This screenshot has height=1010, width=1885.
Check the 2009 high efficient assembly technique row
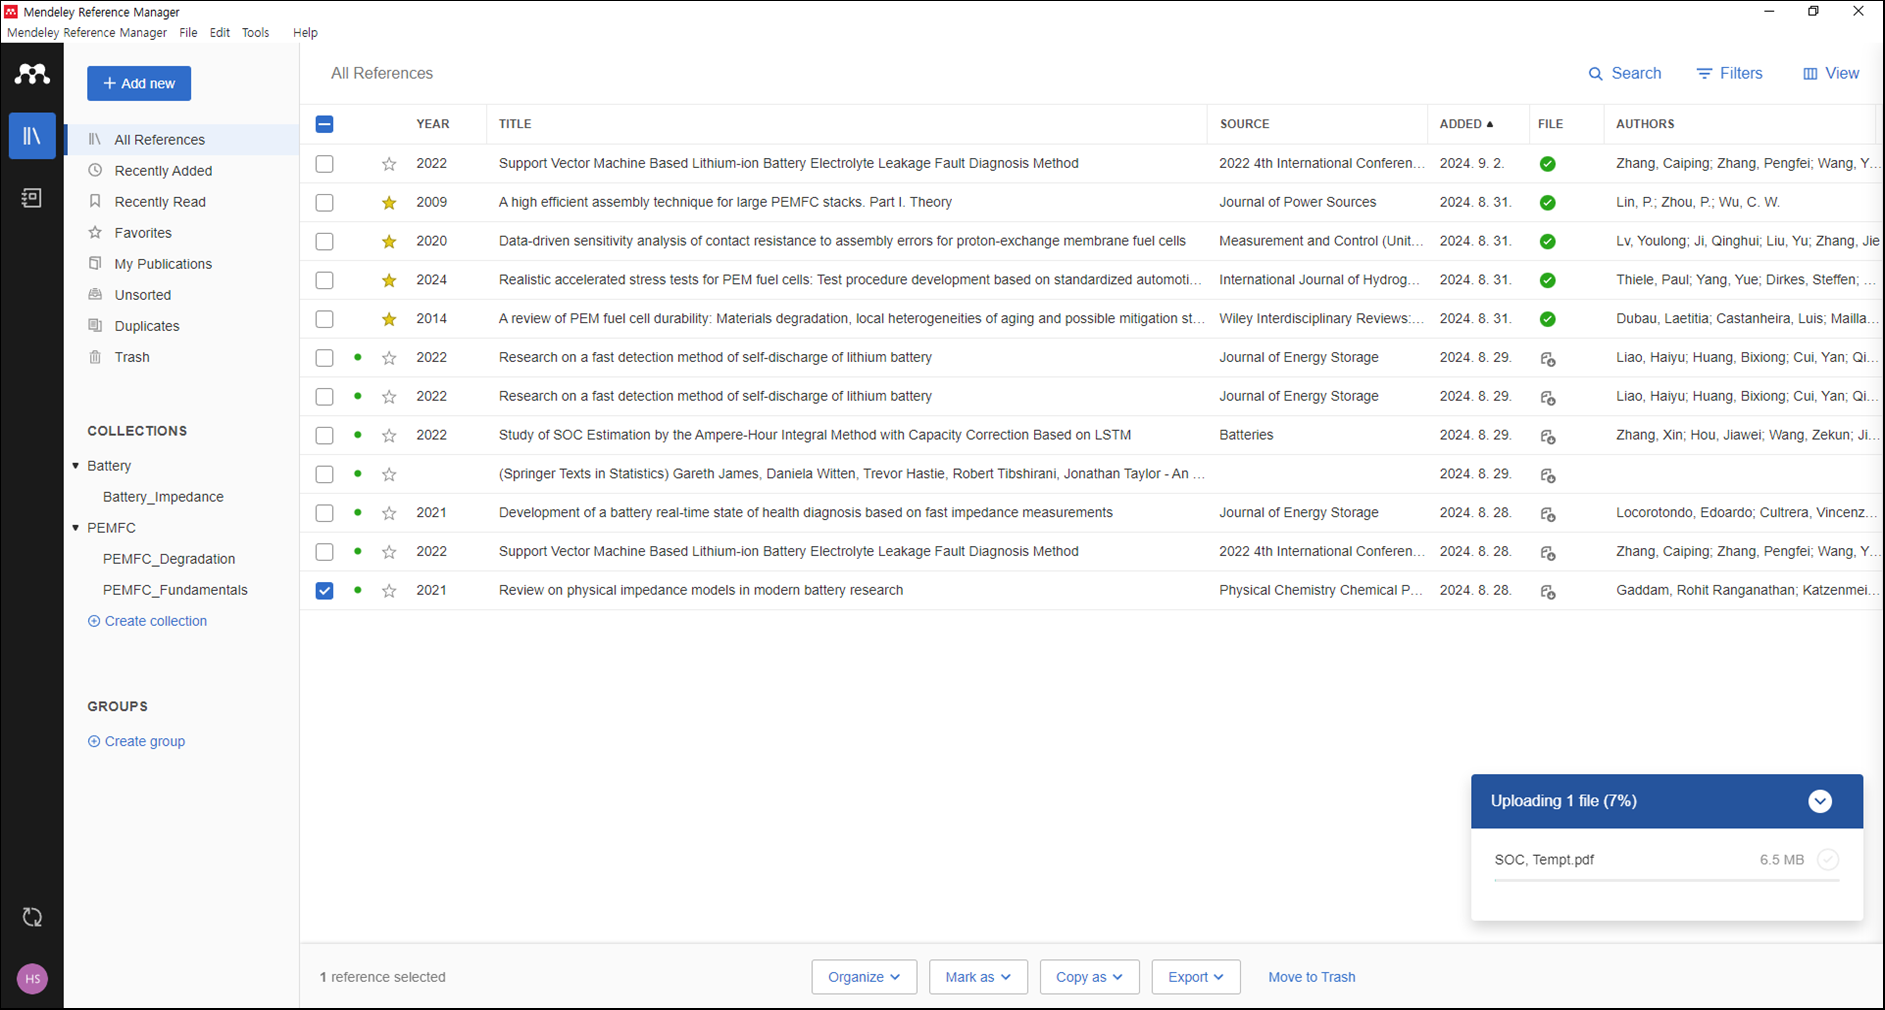[324, 203]
